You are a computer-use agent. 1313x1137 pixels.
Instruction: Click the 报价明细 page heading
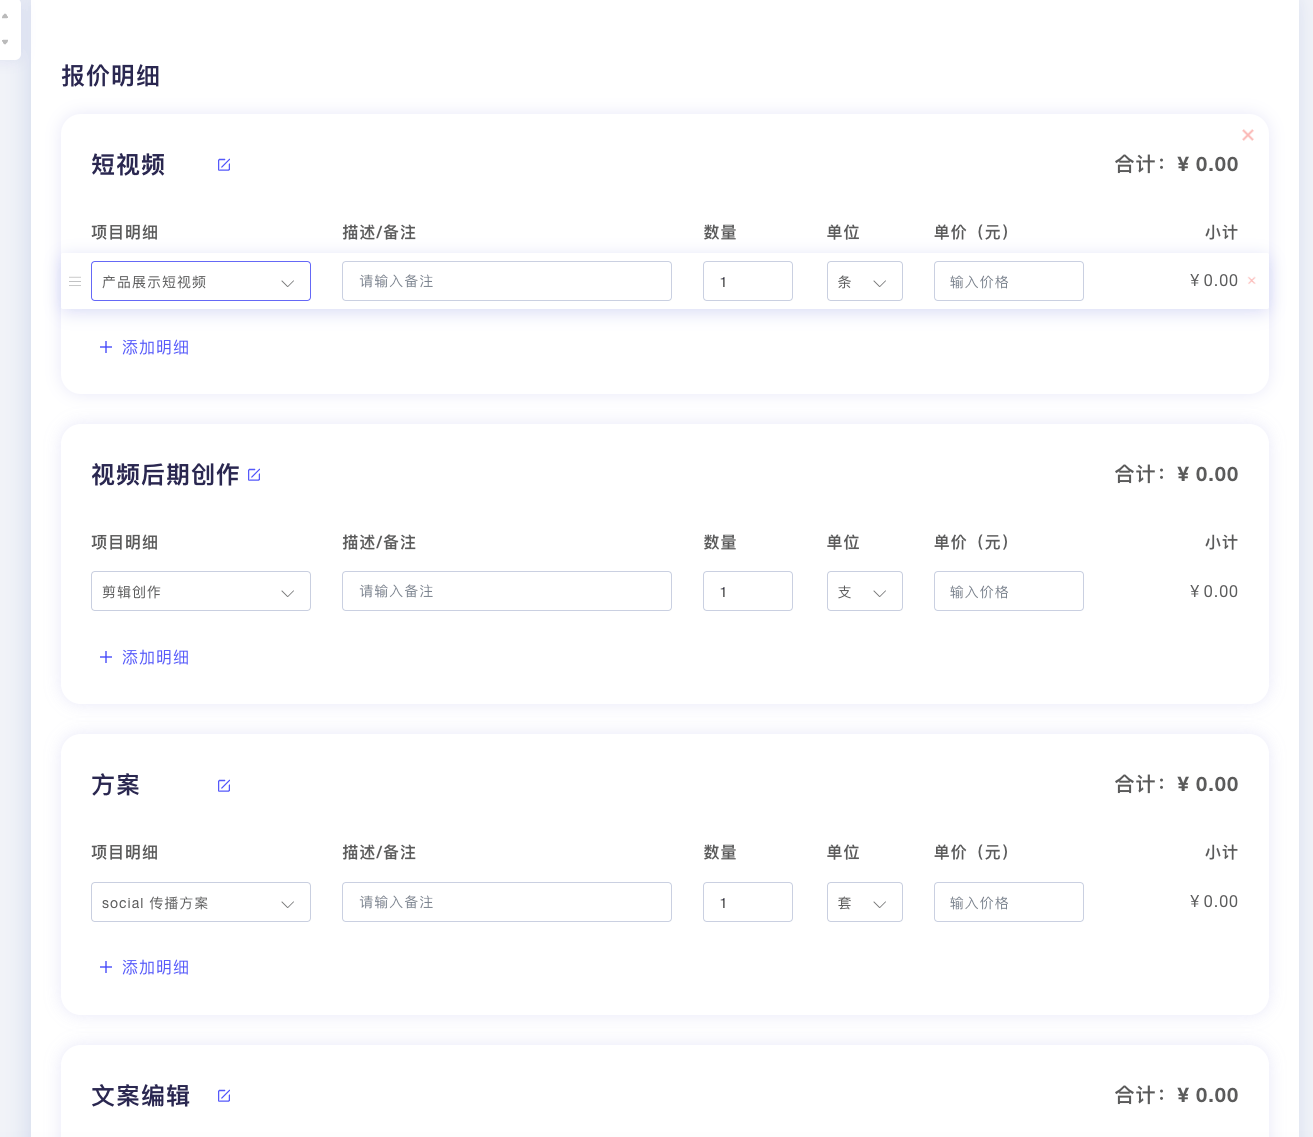111,76
